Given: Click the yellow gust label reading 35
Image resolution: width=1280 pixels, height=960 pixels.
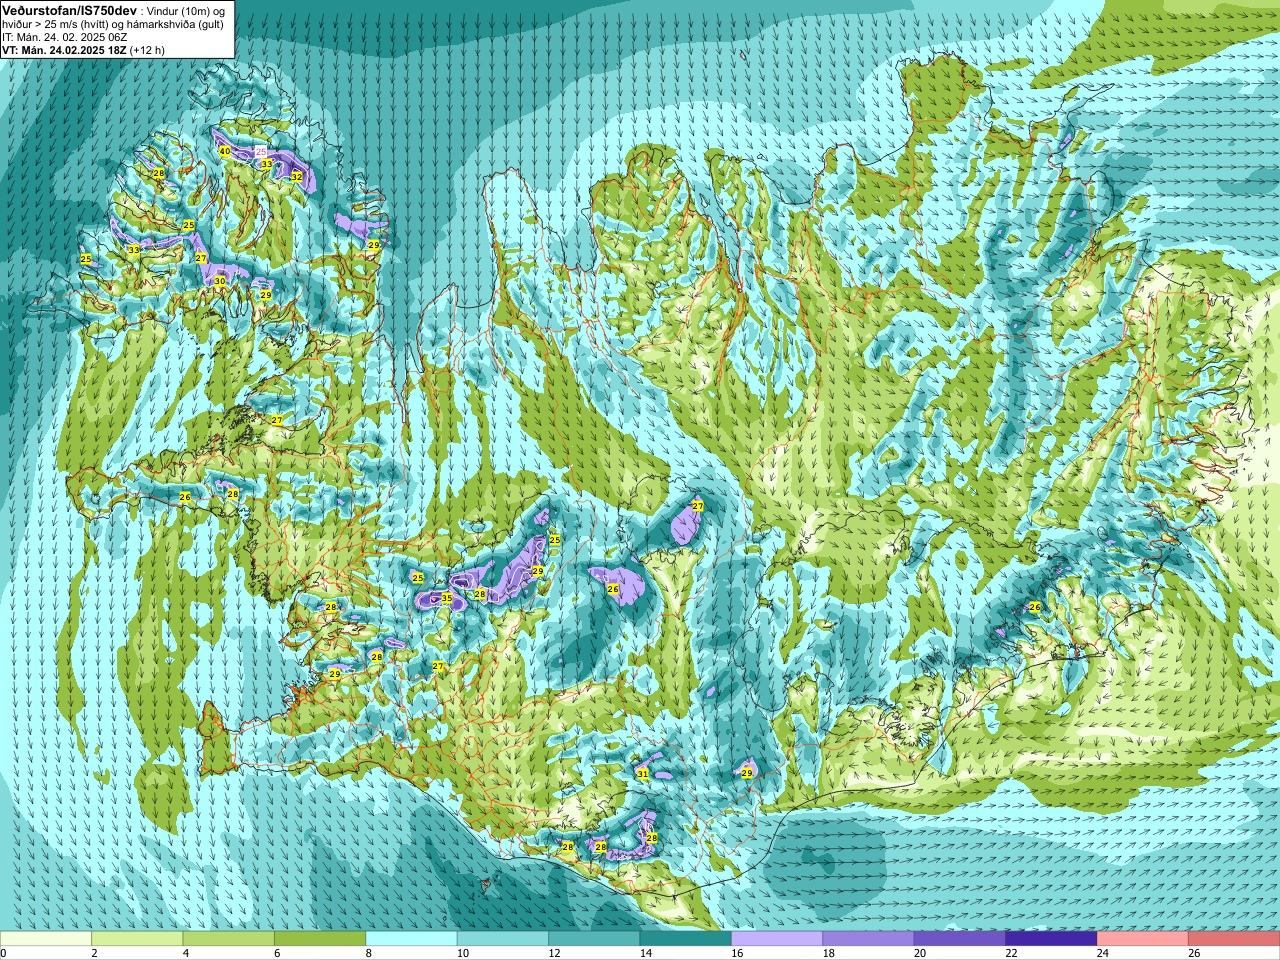Looking at the screenshot, I should point(447,598).
